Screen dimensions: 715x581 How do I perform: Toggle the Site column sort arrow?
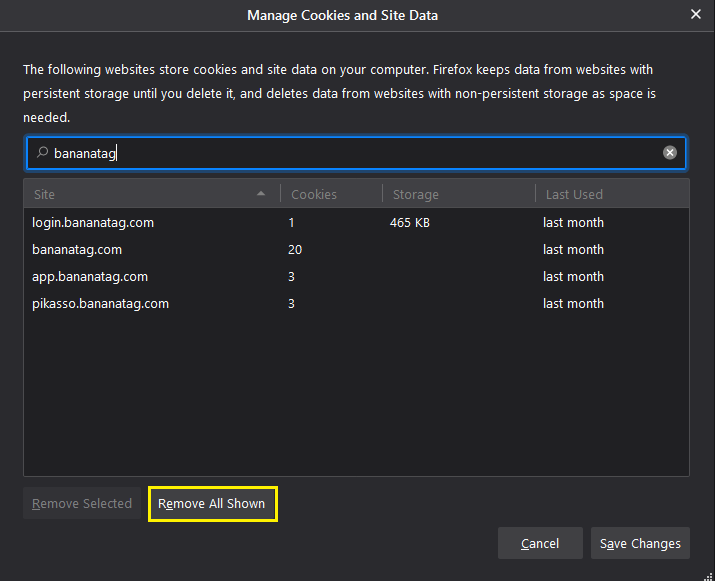(261, 194)
